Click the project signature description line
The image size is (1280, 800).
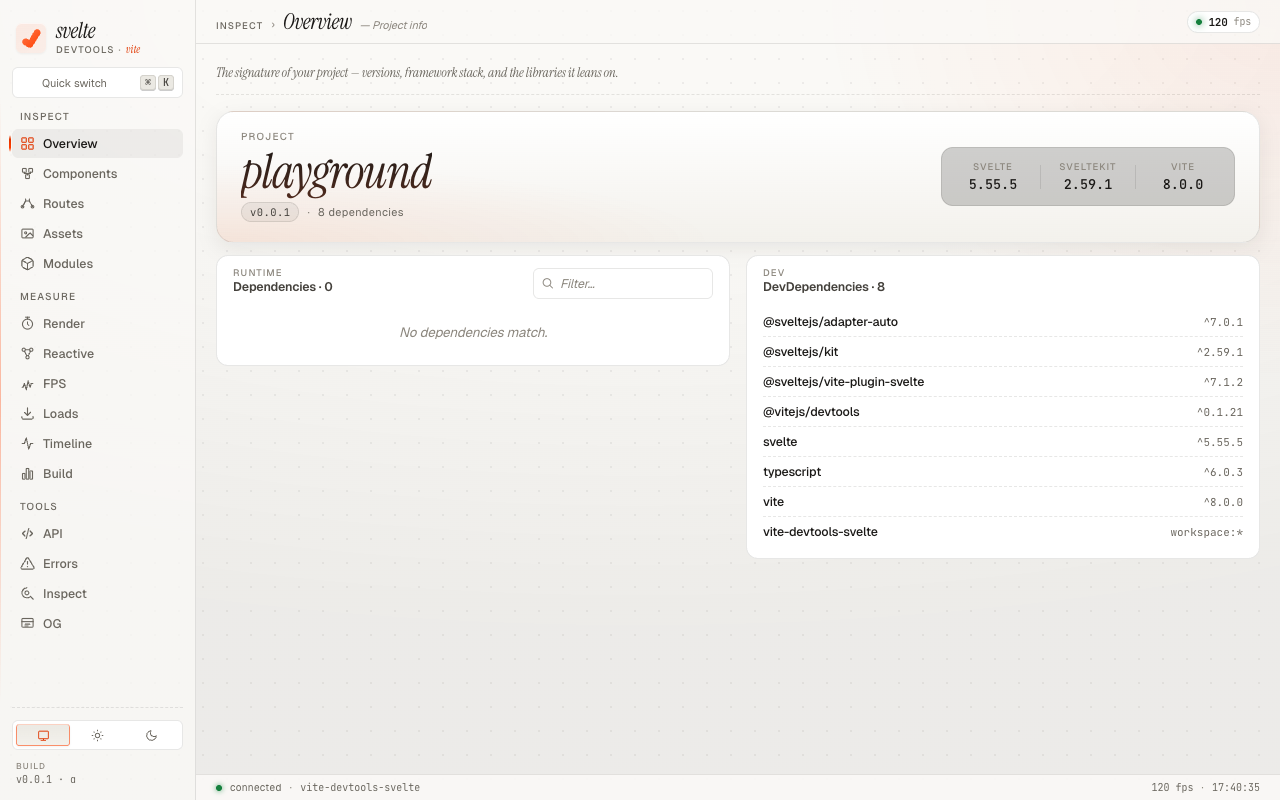pyautogui.click(x=417, y=73)
